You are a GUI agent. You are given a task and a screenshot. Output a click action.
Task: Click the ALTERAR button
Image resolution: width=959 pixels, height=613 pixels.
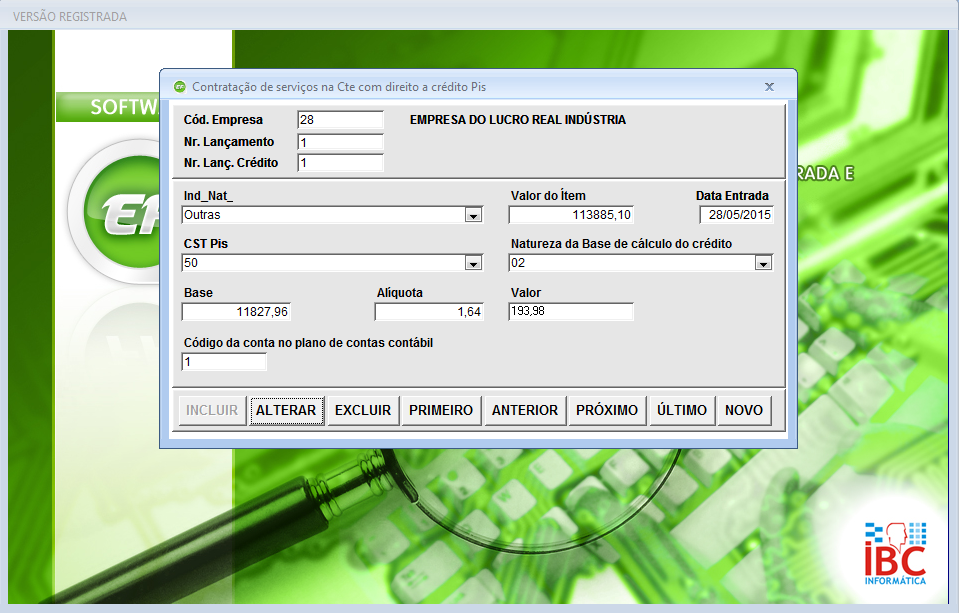point(286,410)
